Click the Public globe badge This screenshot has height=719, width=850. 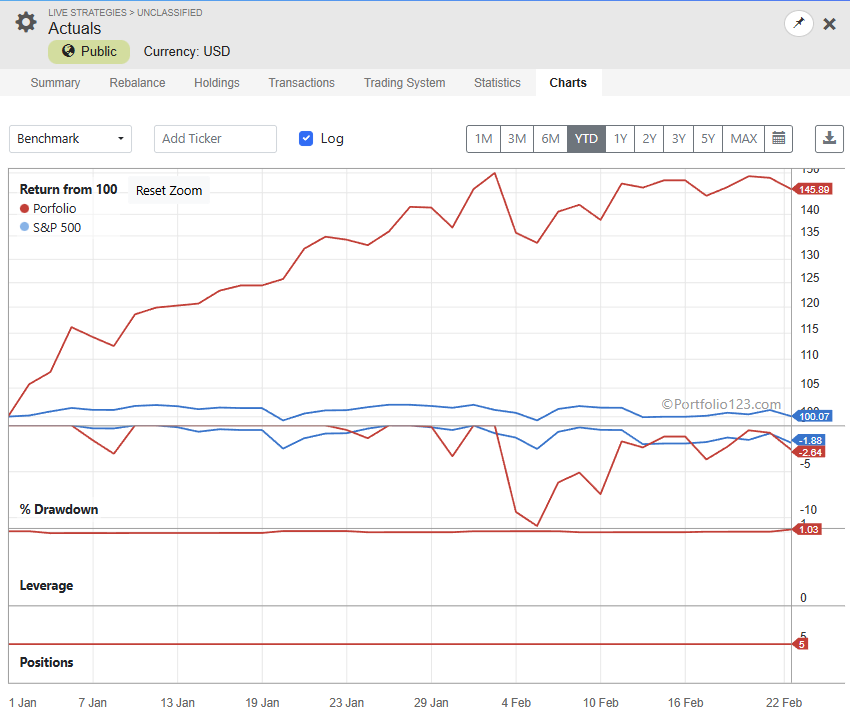89,51
